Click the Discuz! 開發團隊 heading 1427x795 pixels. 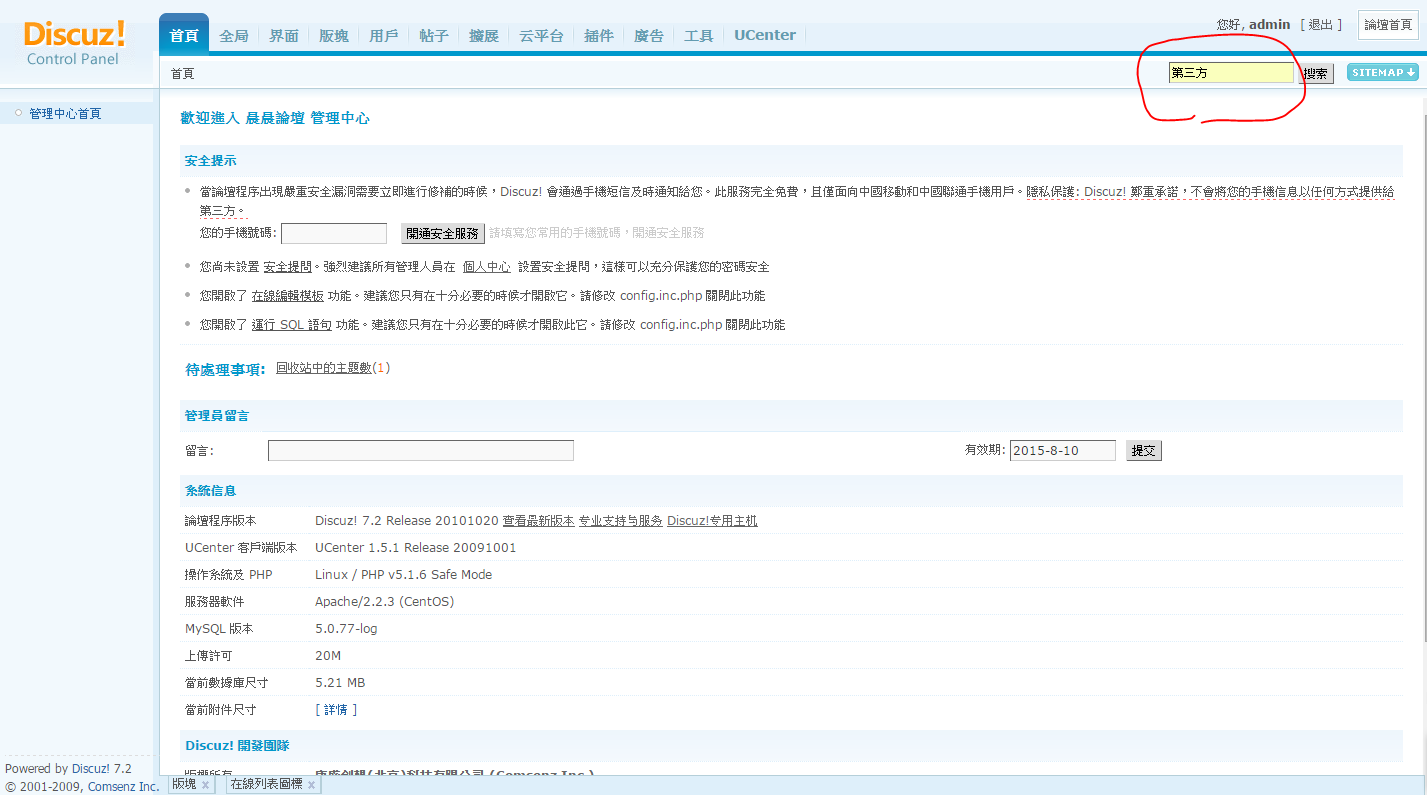coord(237,746)
